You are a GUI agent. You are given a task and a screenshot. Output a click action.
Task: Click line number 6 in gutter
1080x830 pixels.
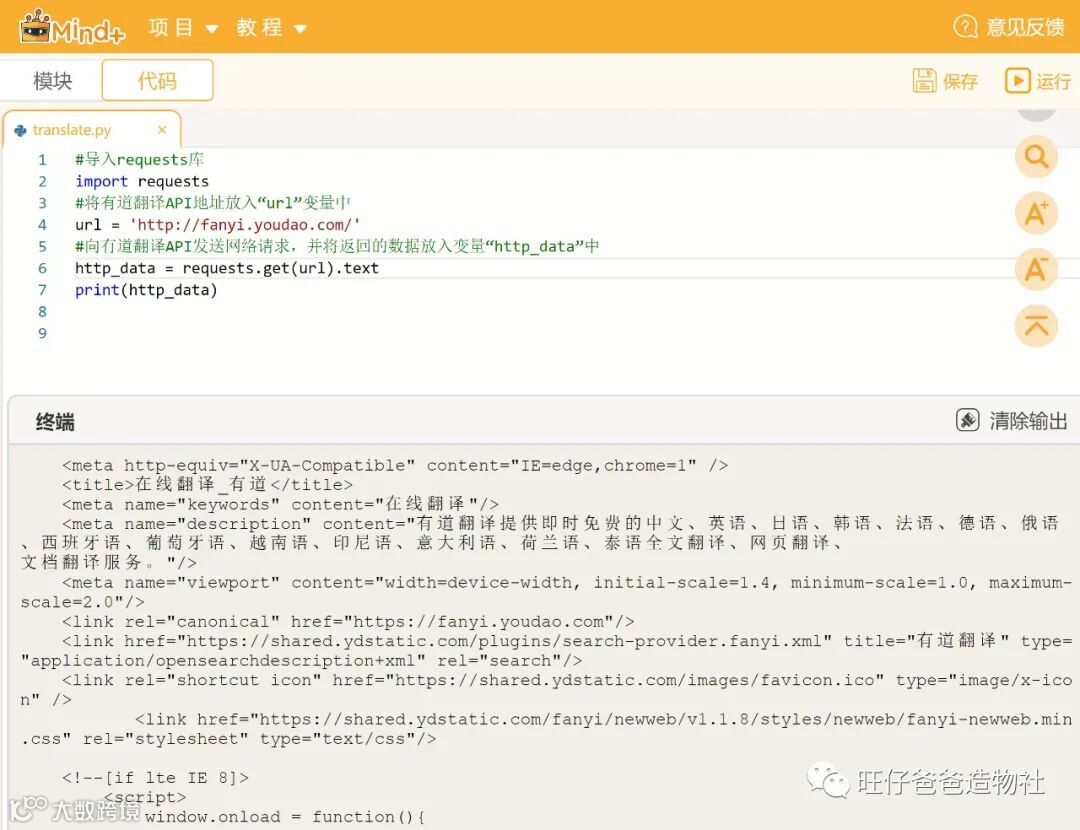tap(42, 268)
